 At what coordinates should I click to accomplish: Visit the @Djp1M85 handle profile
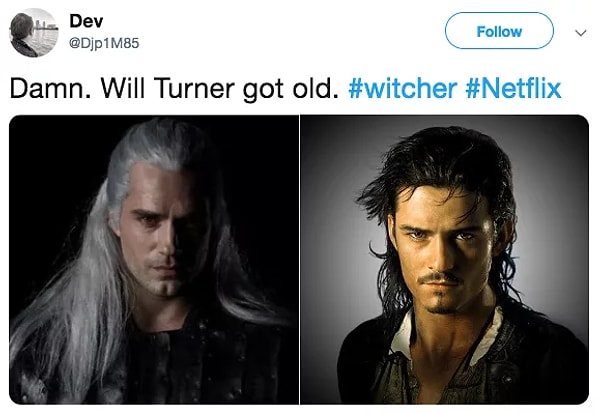[104, 43]
